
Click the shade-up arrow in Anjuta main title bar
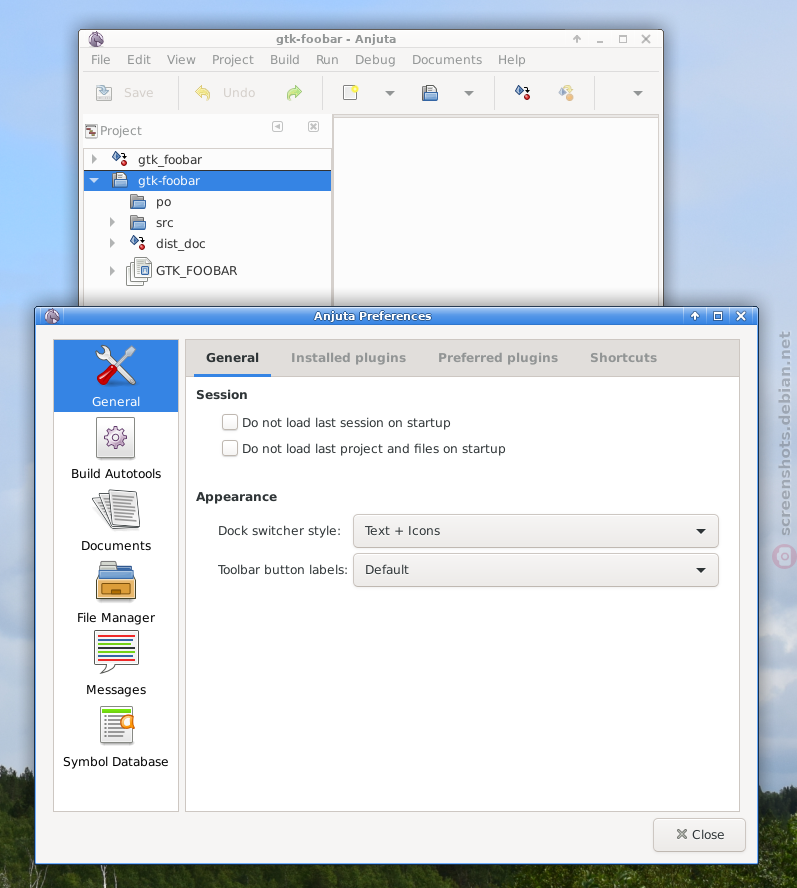[577, 39]
